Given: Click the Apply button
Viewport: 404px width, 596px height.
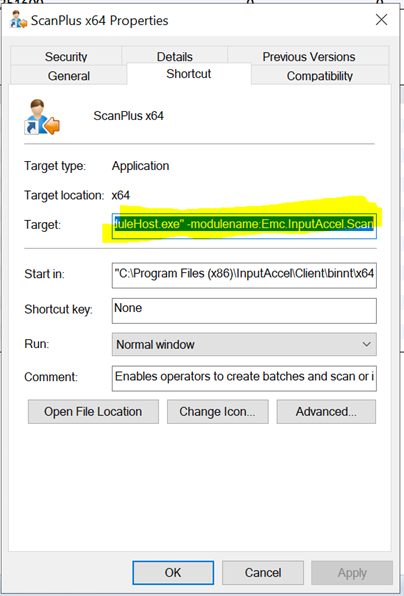Looking at the screenshot, I should [x=352, y=572].
